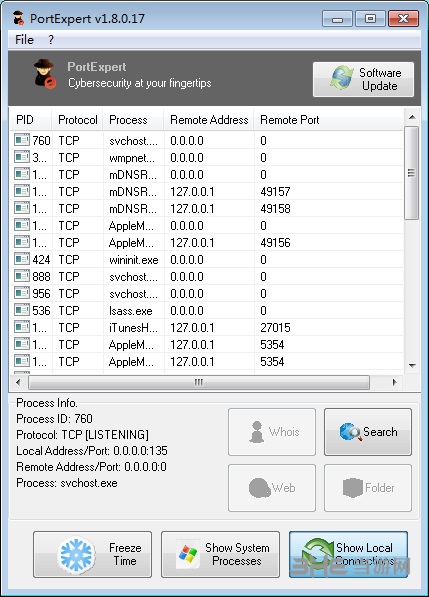Viewport: 429px width, 597px height.
Task: Select process icon of wmpnet row
Action: pos(22,157)
